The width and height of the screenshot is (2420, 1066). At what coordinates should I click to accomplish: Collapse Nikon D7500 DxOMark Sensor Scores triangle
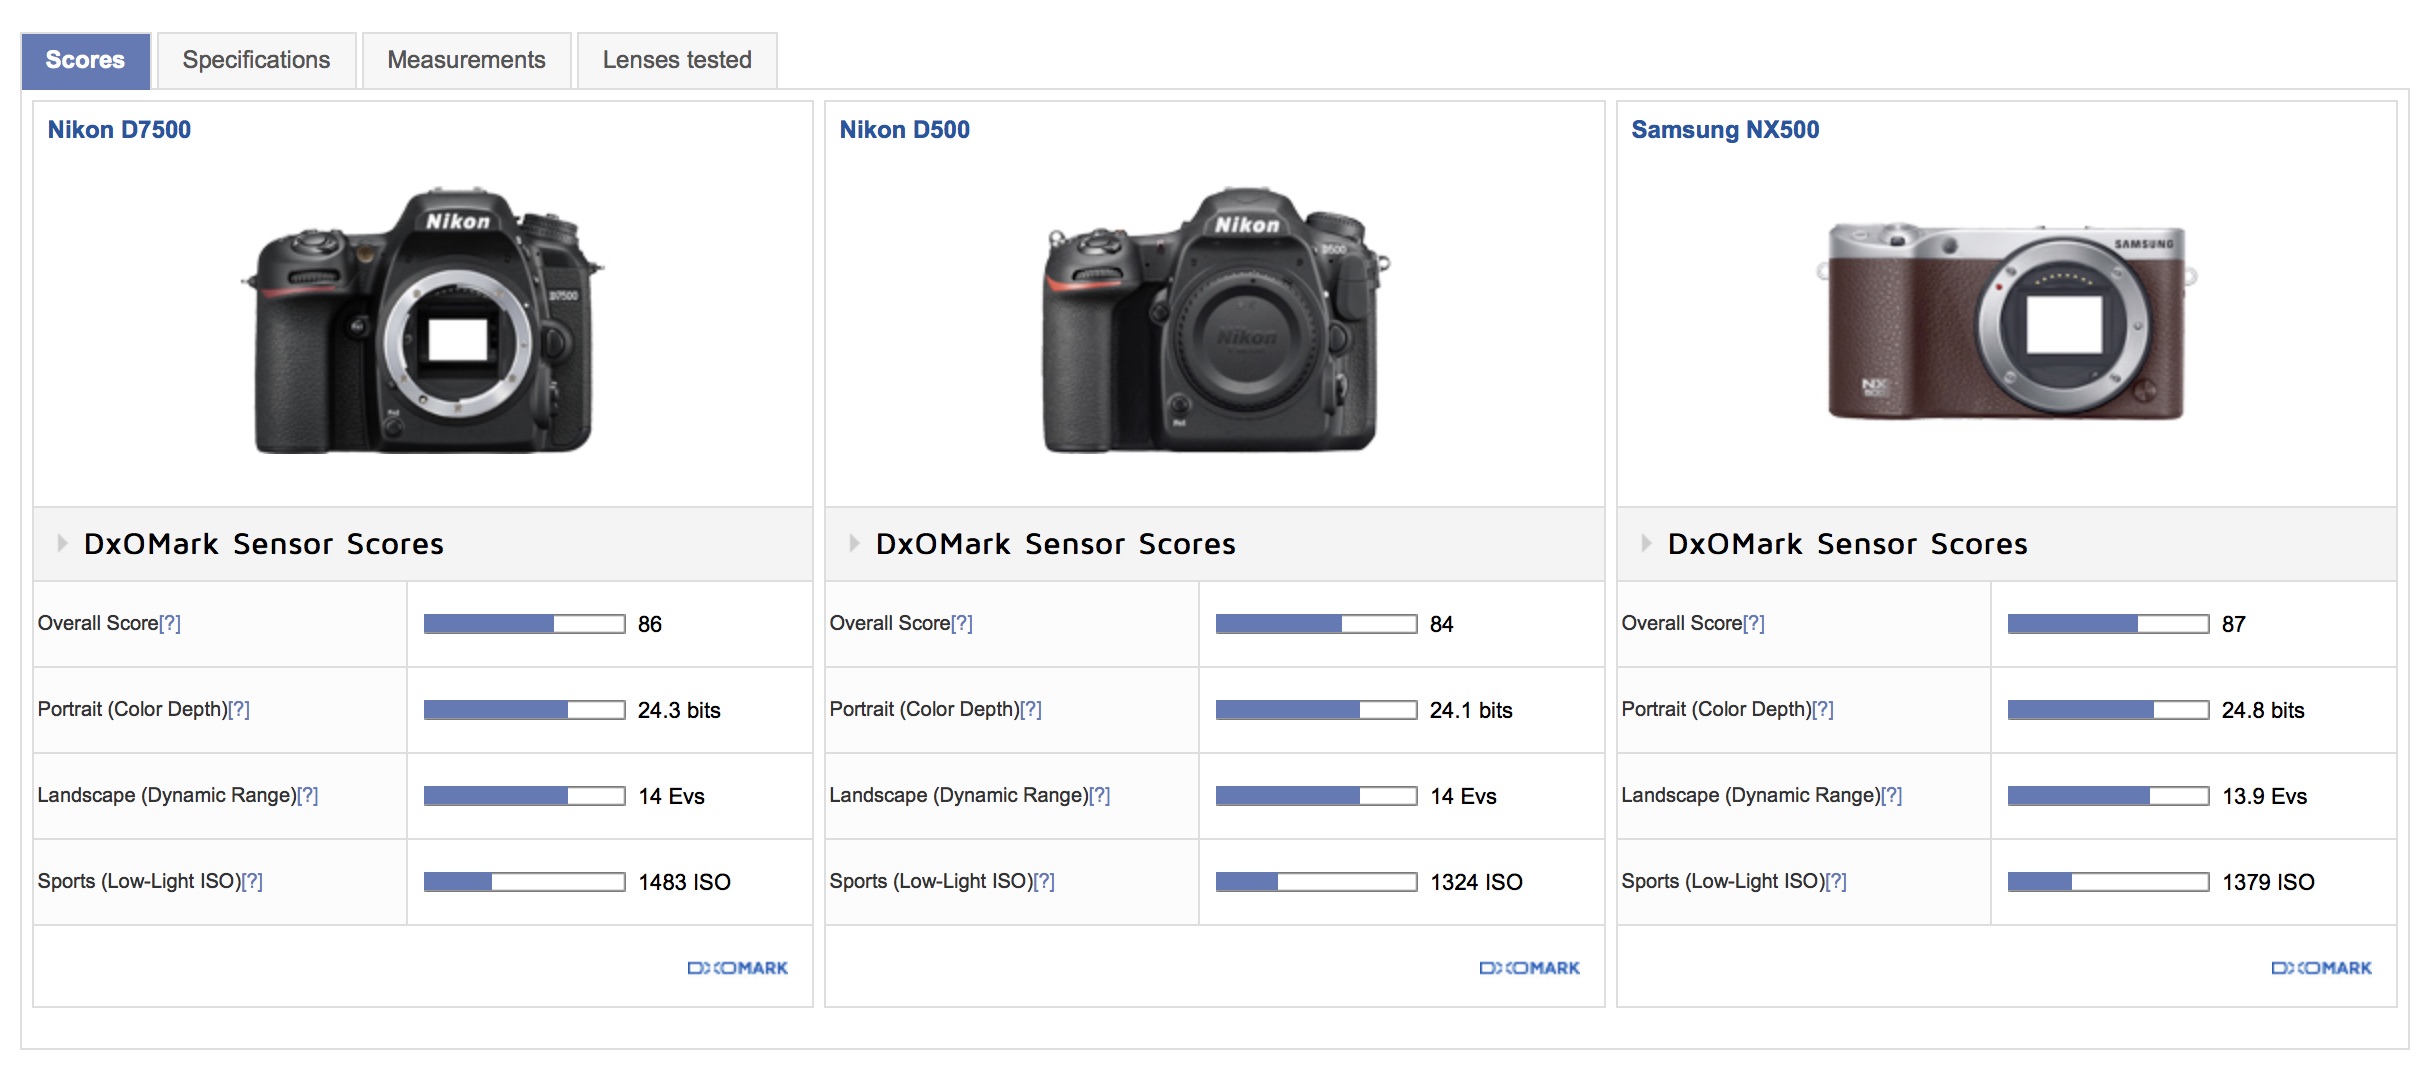click(x=62, y=543)
